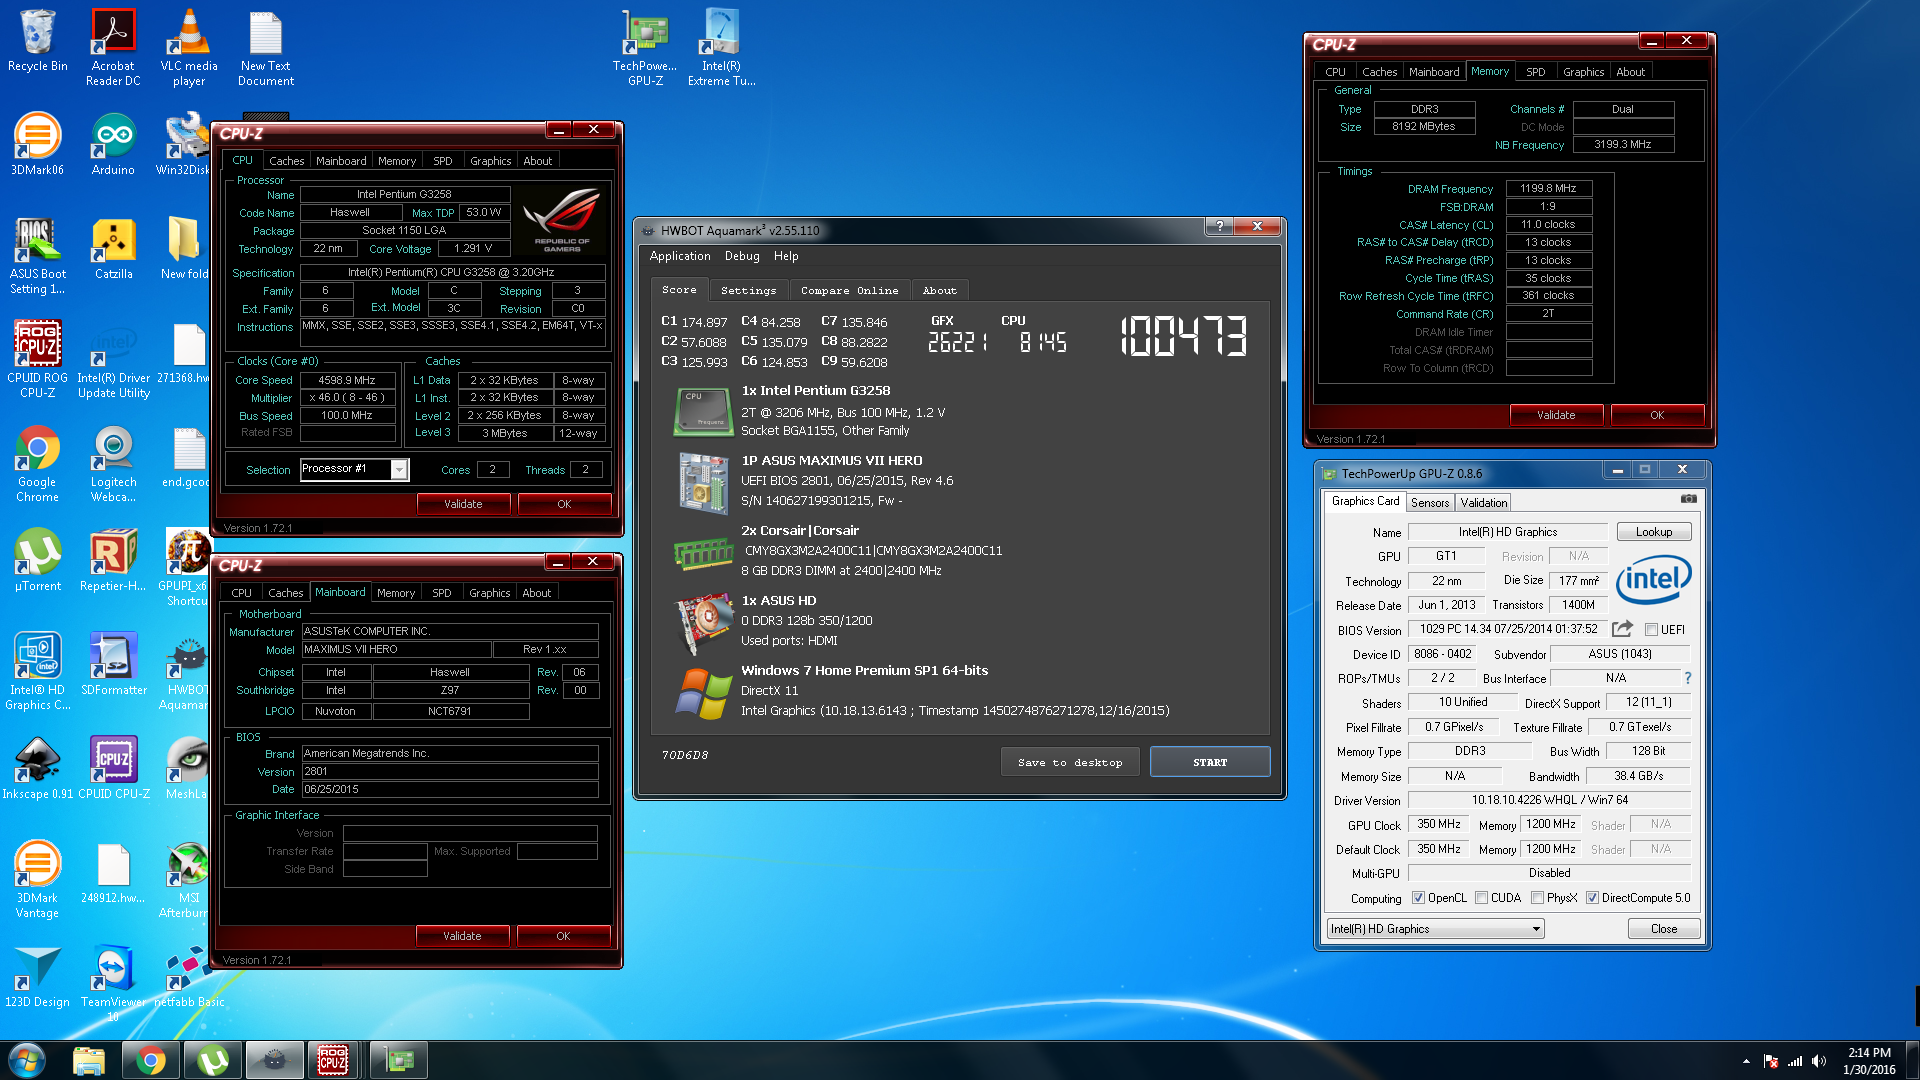Toggle the UEFI checkbox in GPU-Z
The height and width of the screenshot is (1080, 1920).
1651,630
